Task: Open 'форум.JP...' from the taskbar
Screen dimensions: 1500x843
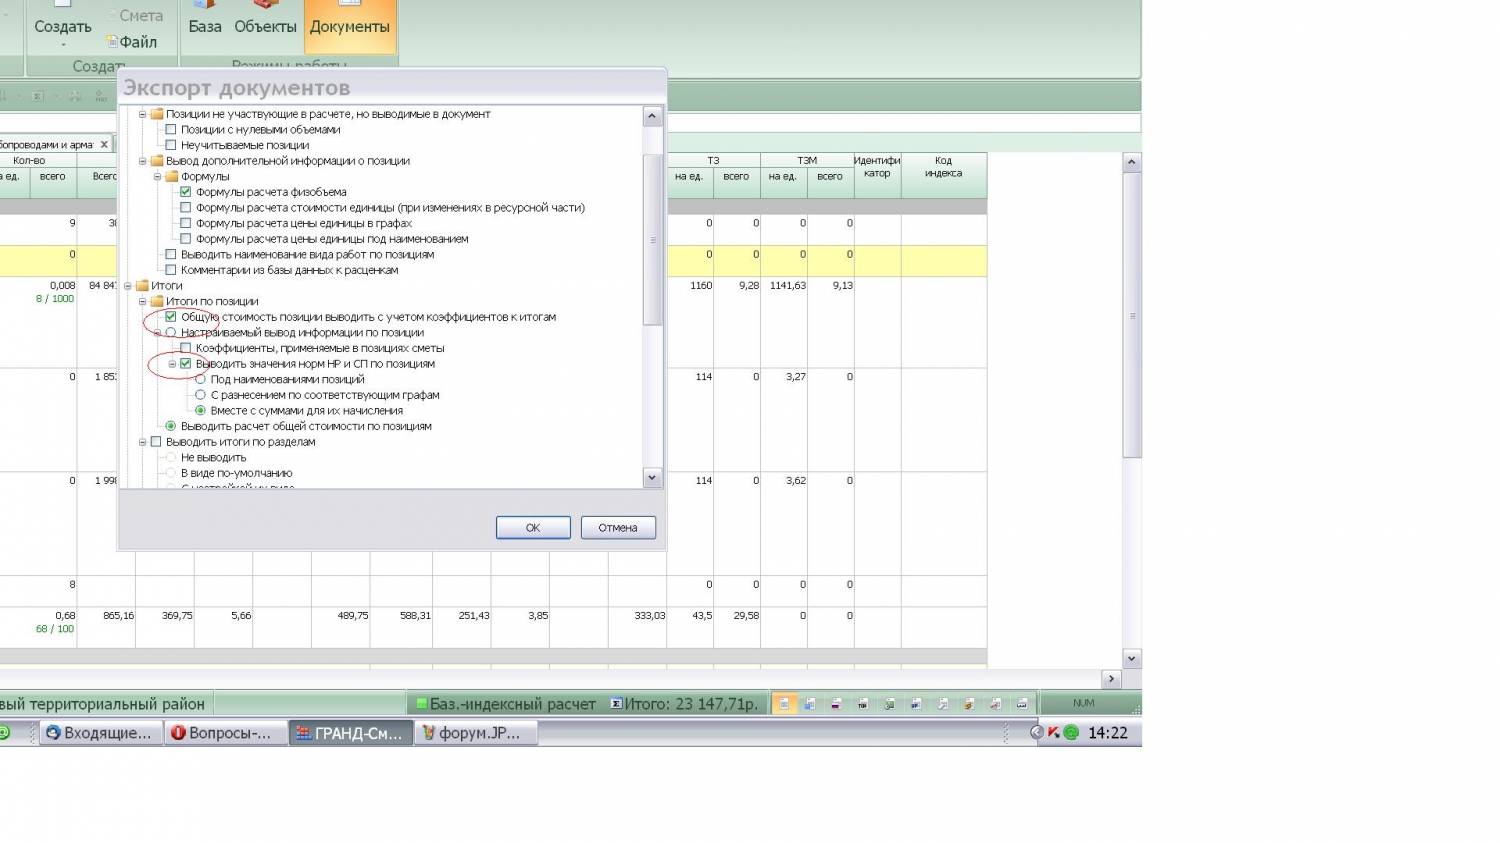Action: tap(475, 733)
